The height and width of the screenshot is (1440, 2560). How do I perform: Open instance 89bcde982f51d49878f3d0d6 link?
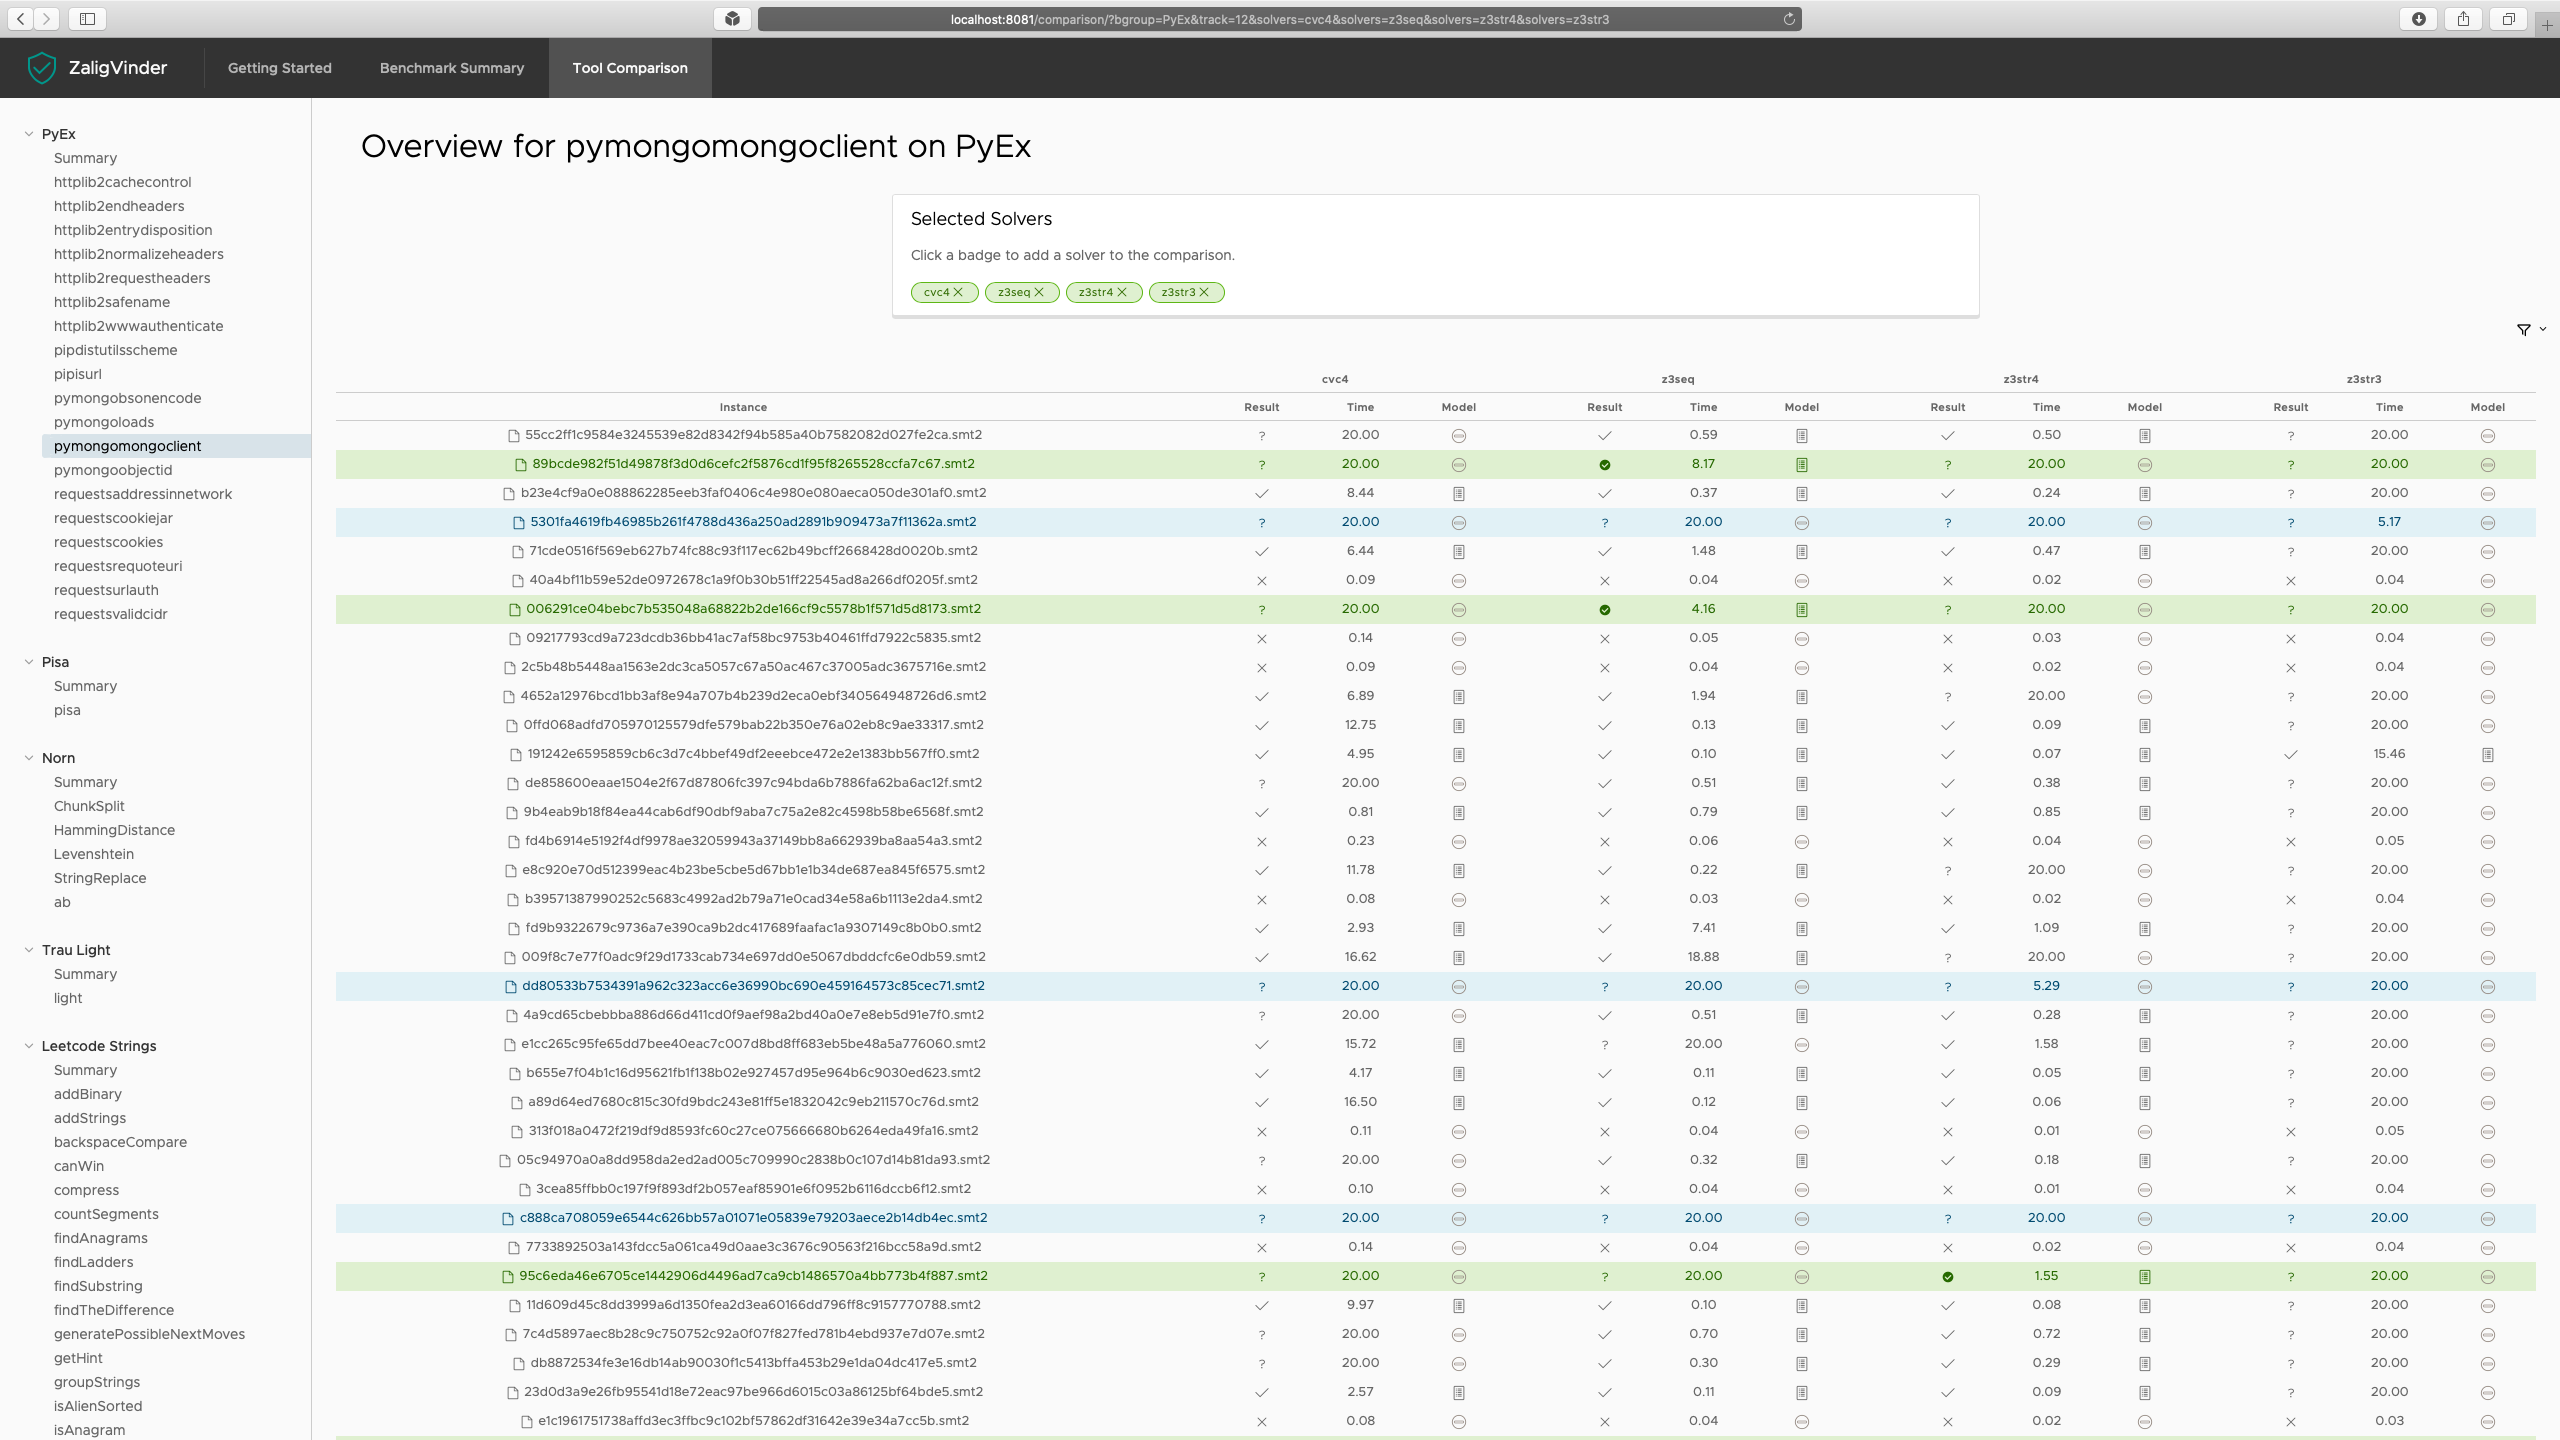click(x=753, y=464)
